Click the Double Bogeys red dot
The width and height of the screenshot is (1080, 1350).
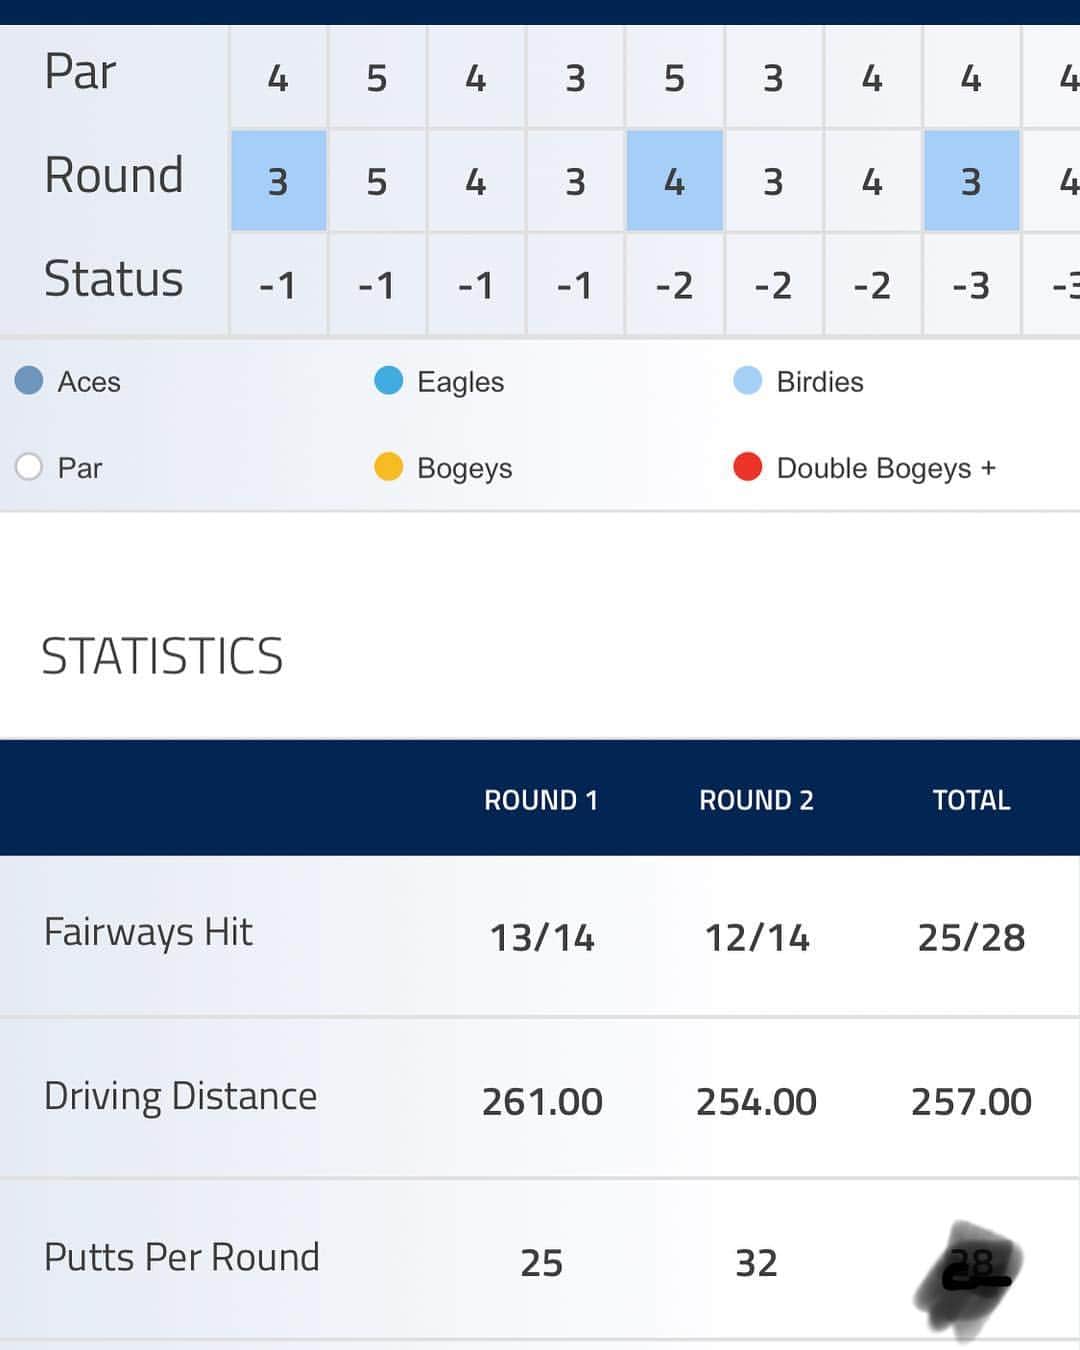[x=748, y=467]
